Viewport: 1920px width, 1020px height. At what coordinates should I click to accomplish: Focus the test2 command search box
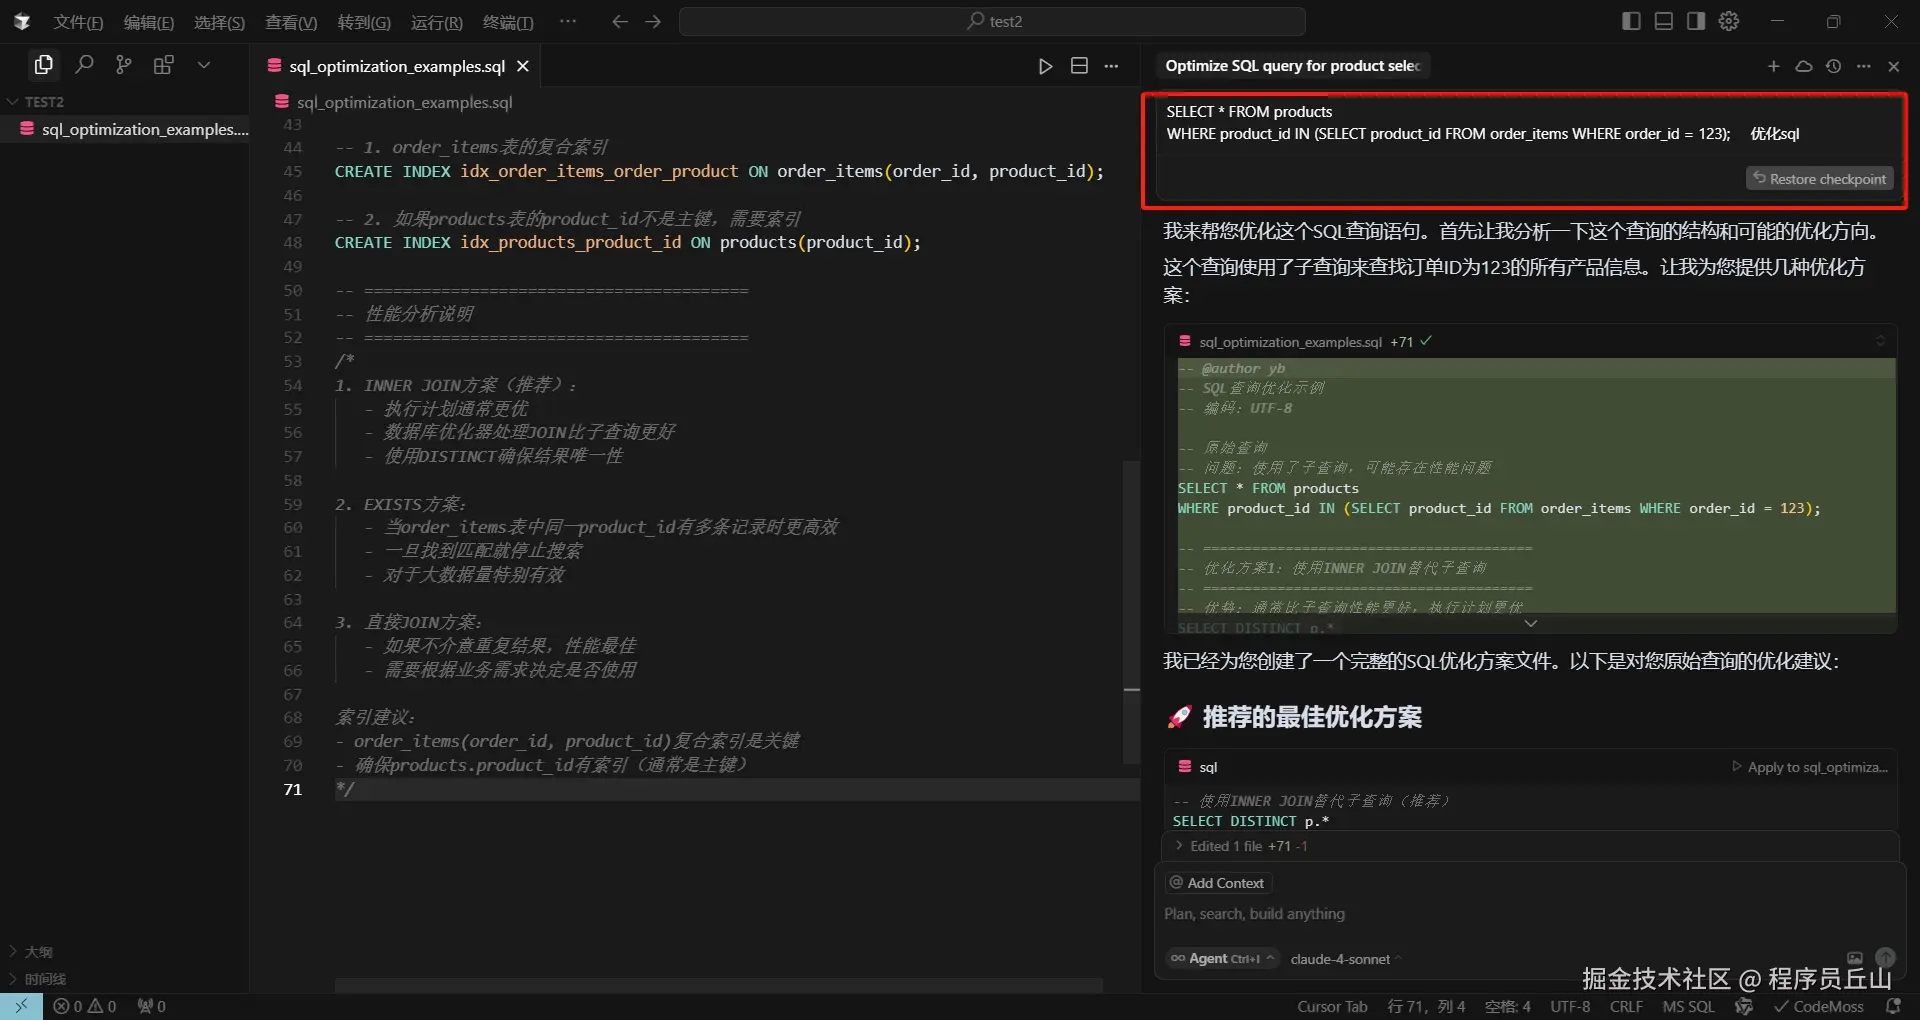[992, 22]
